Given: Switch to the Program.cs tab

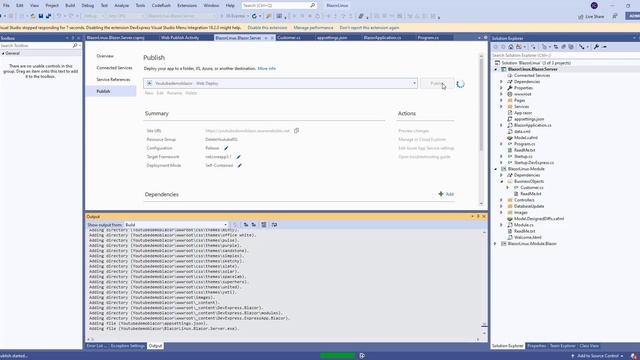Looking at the screenshot, I should click(x=428, y=38).
